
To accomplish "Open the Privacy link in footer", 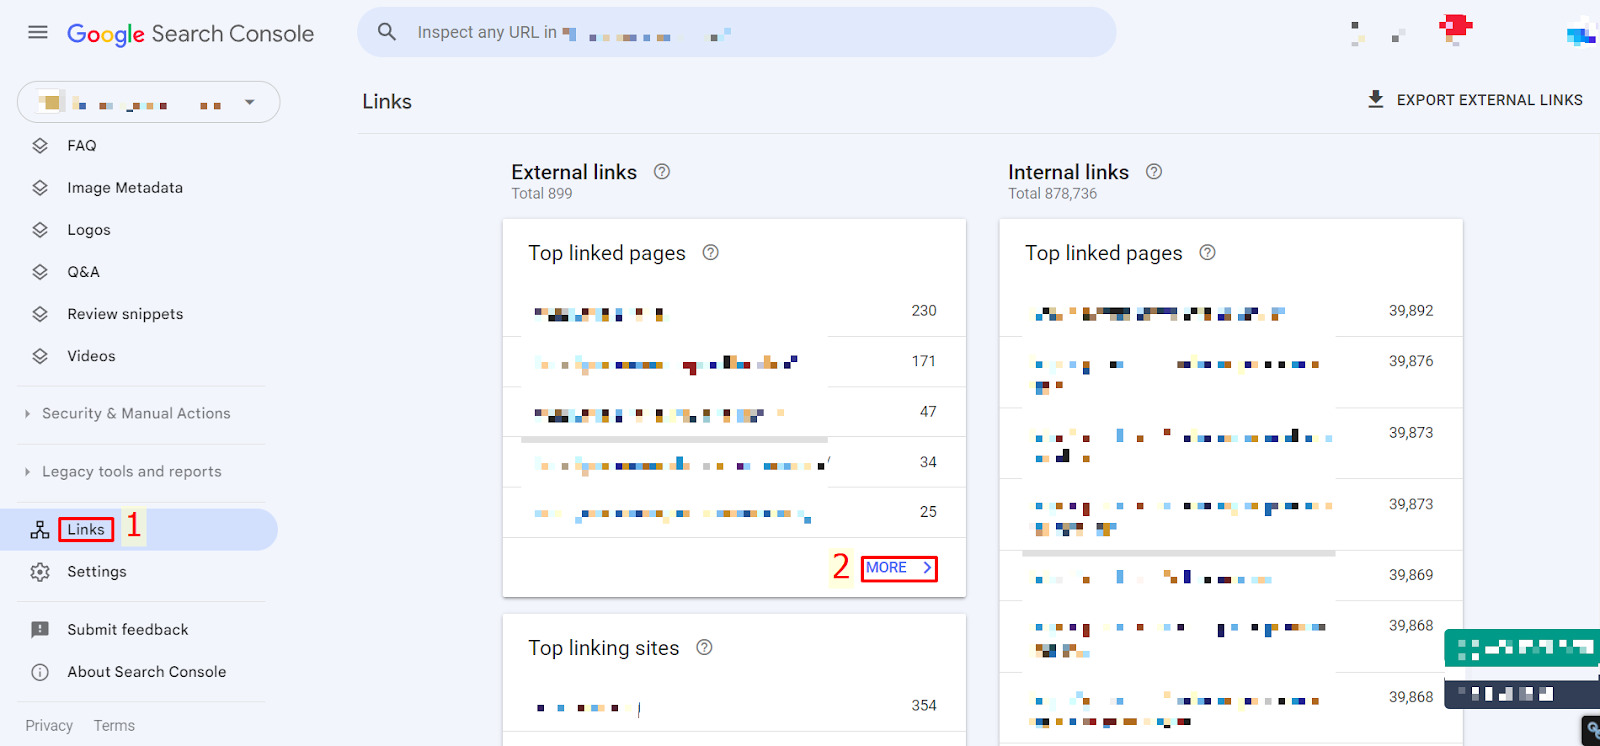I will pos(49,726).
